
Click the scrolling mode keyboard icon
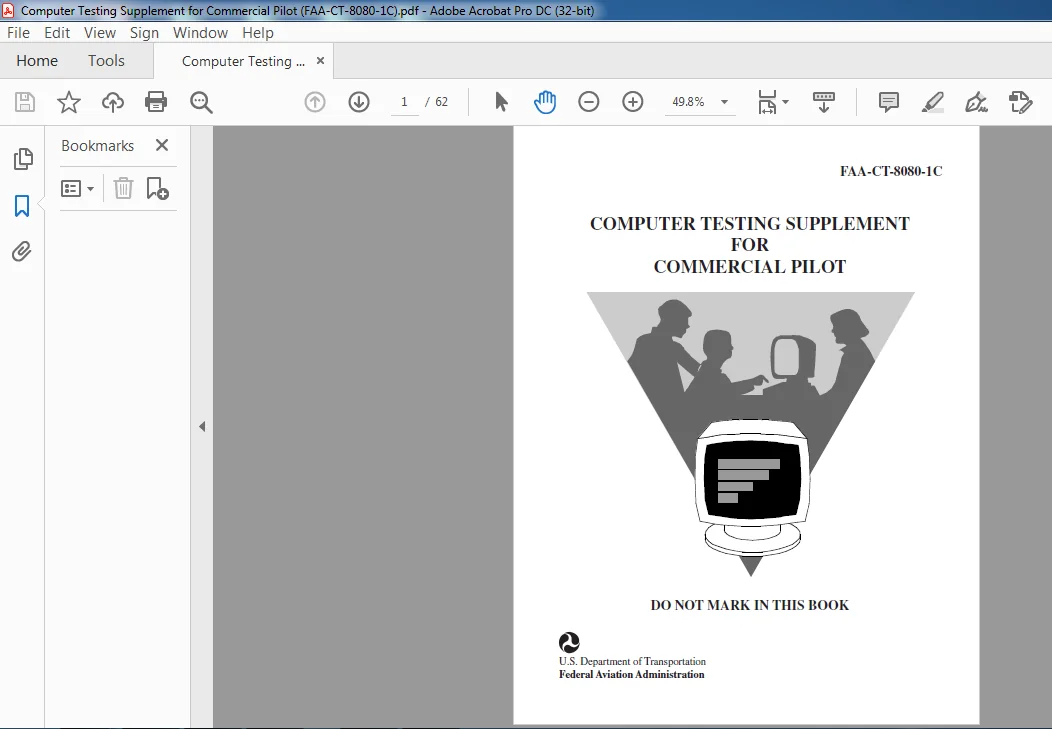pos(824,102)
